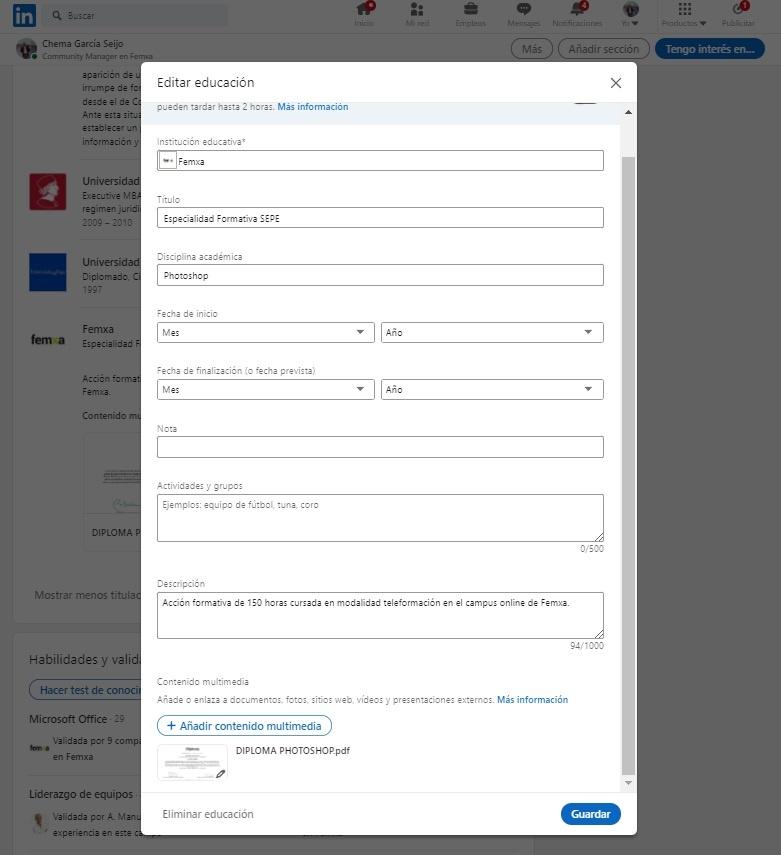Click the search magnifier icon beside Buscar
781x855 pixels.
click(57, 15)
